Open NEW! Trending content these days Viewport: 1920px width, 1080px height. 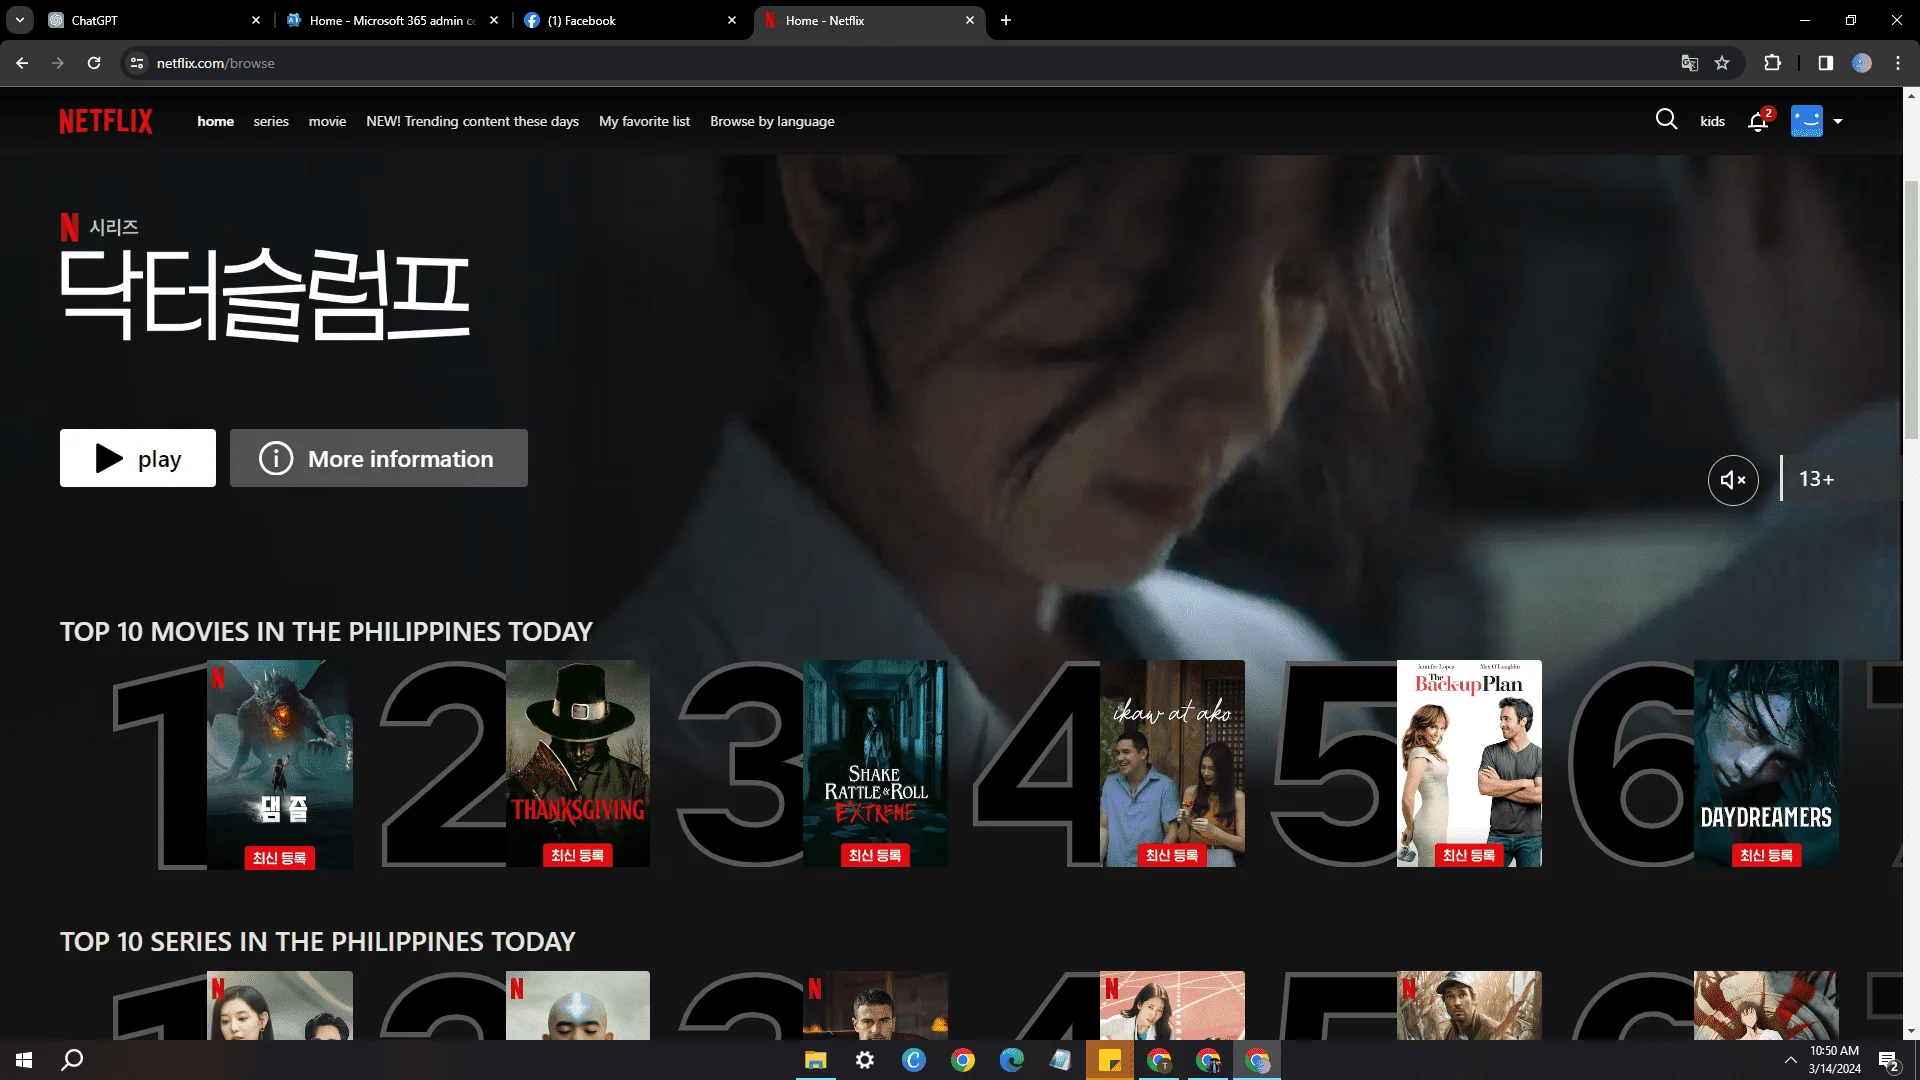click(x=472, y=121)
